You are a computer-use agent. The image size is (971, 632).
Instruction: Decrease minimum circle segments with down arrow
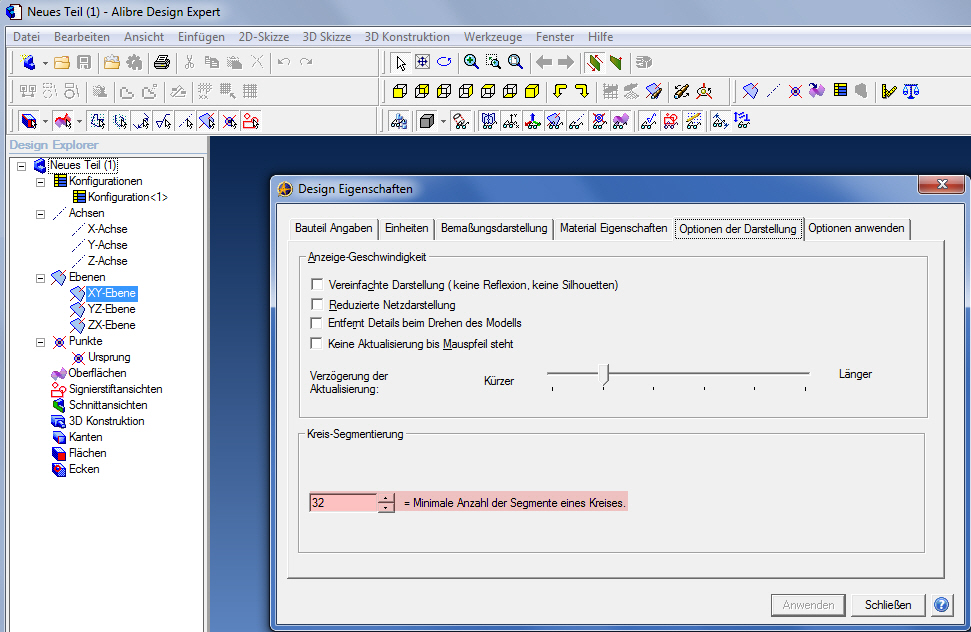pyautogui.click(x=386, y=507)
